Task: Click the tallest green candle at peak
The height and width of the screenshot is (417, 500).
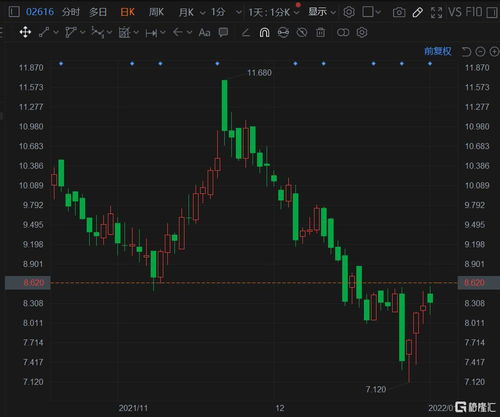Action: pos(225,105)
